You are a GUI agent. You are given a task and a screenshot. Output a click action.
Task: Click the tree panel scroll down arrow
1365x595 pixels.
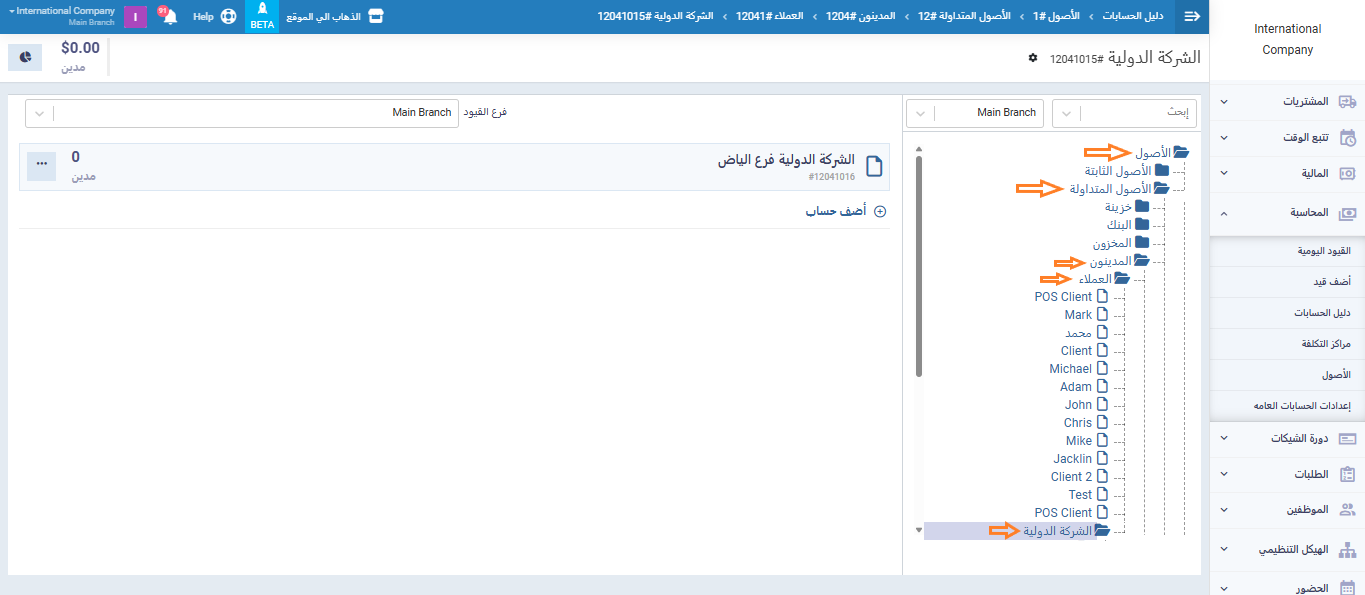click(x=918, y=530)
